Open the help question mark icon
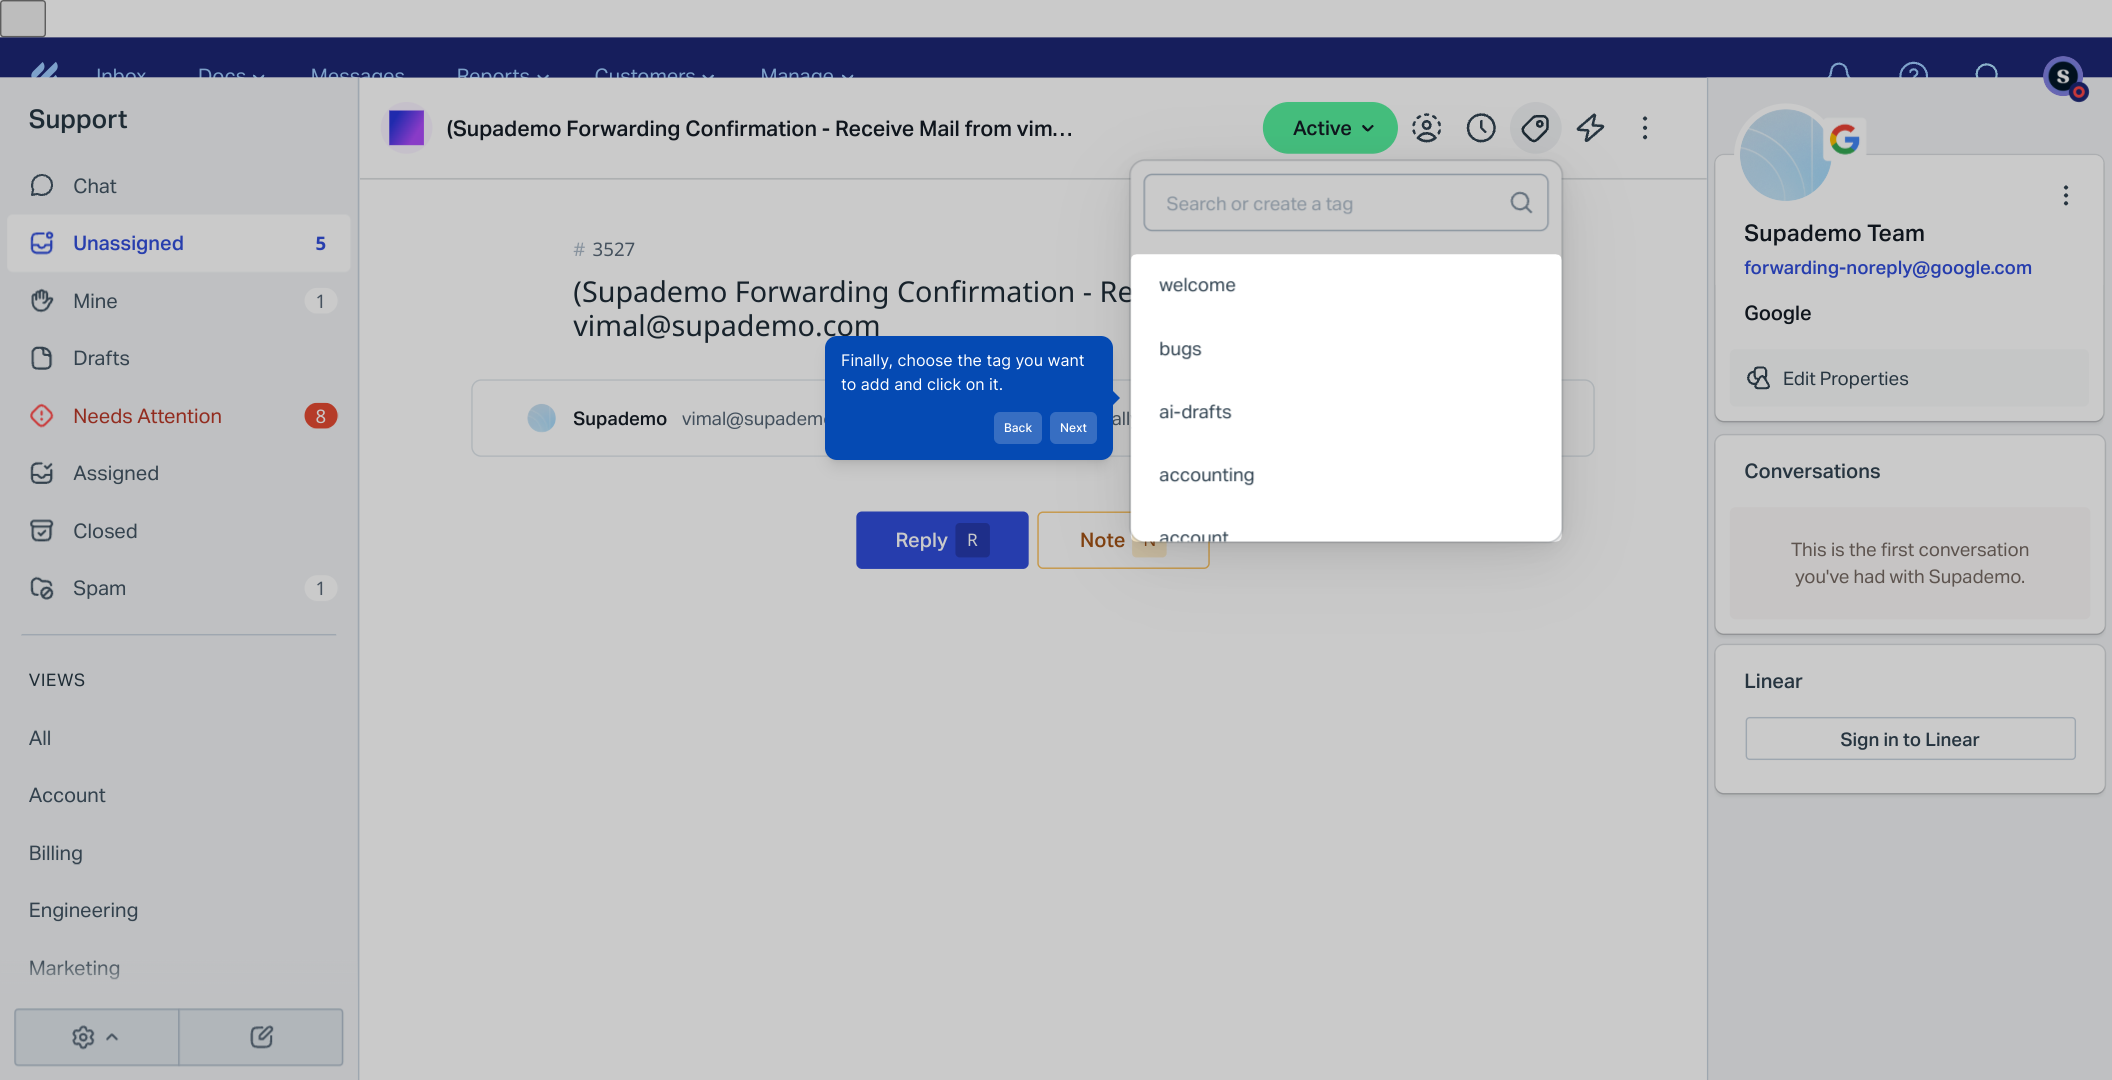The image size is (2112, 1080). tap(1913, 72)
